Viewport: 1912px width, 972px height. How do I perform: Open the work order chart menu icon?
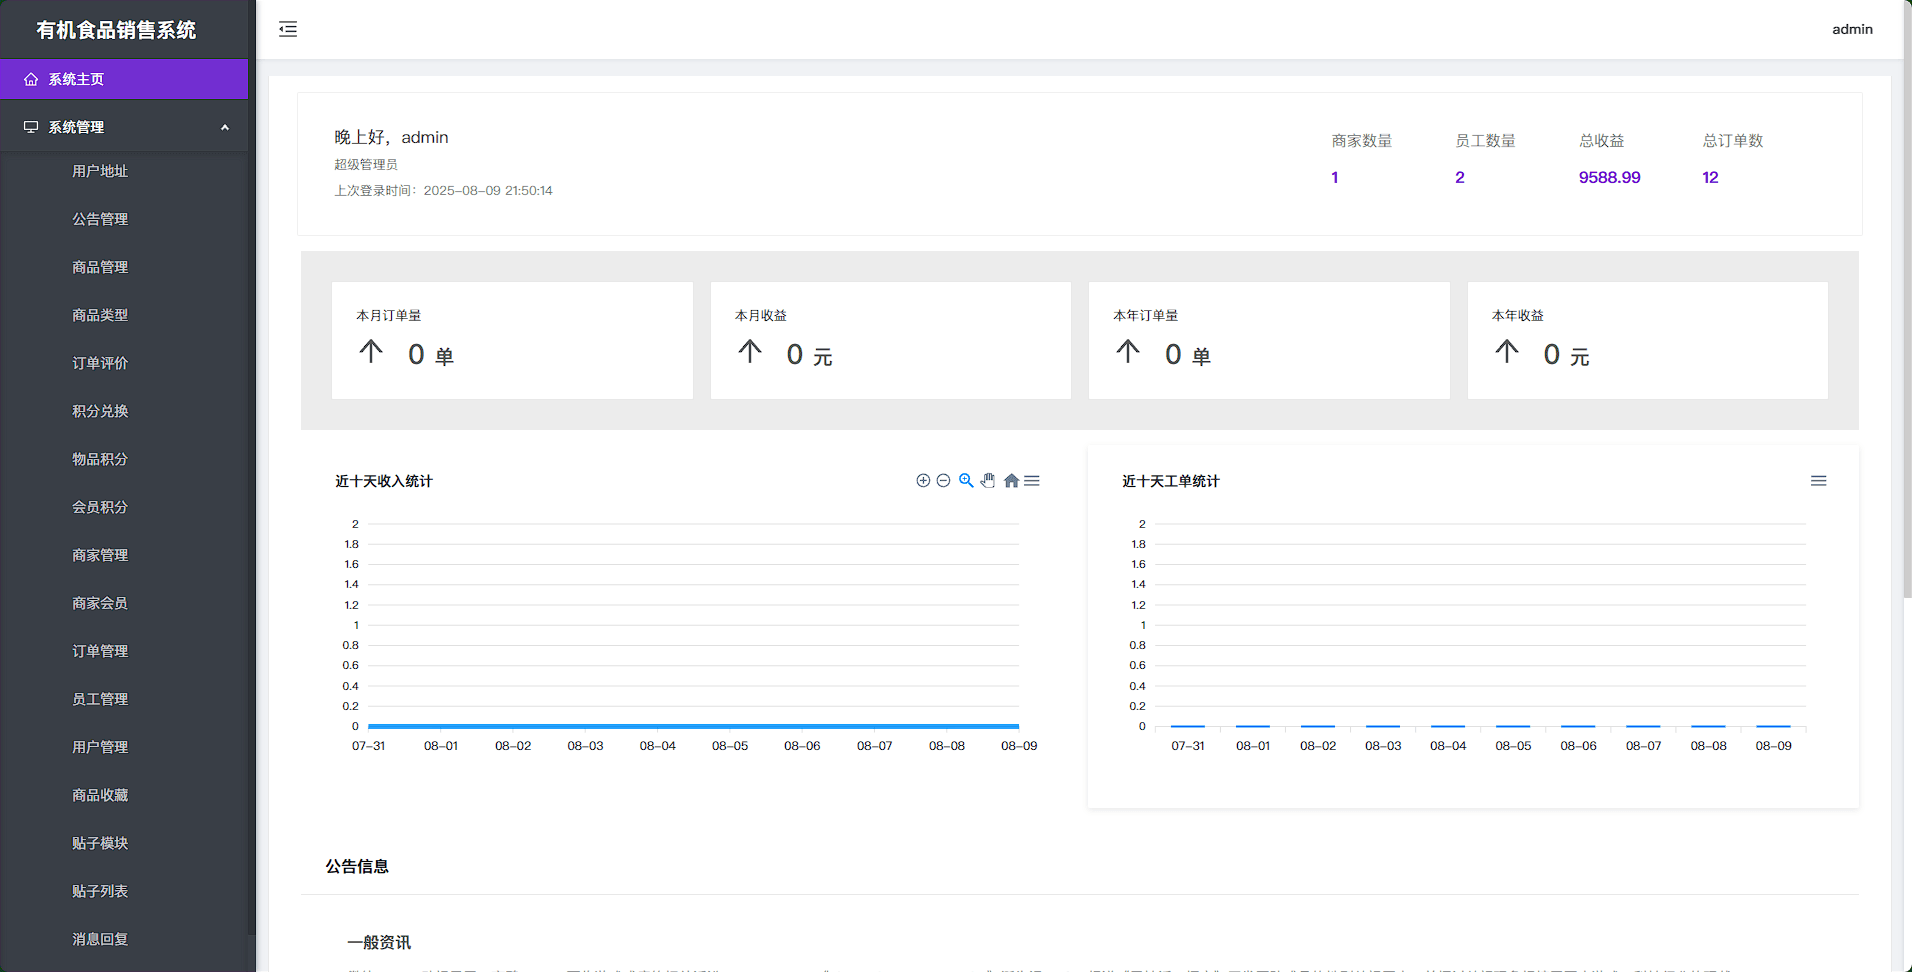(1818, 481)
